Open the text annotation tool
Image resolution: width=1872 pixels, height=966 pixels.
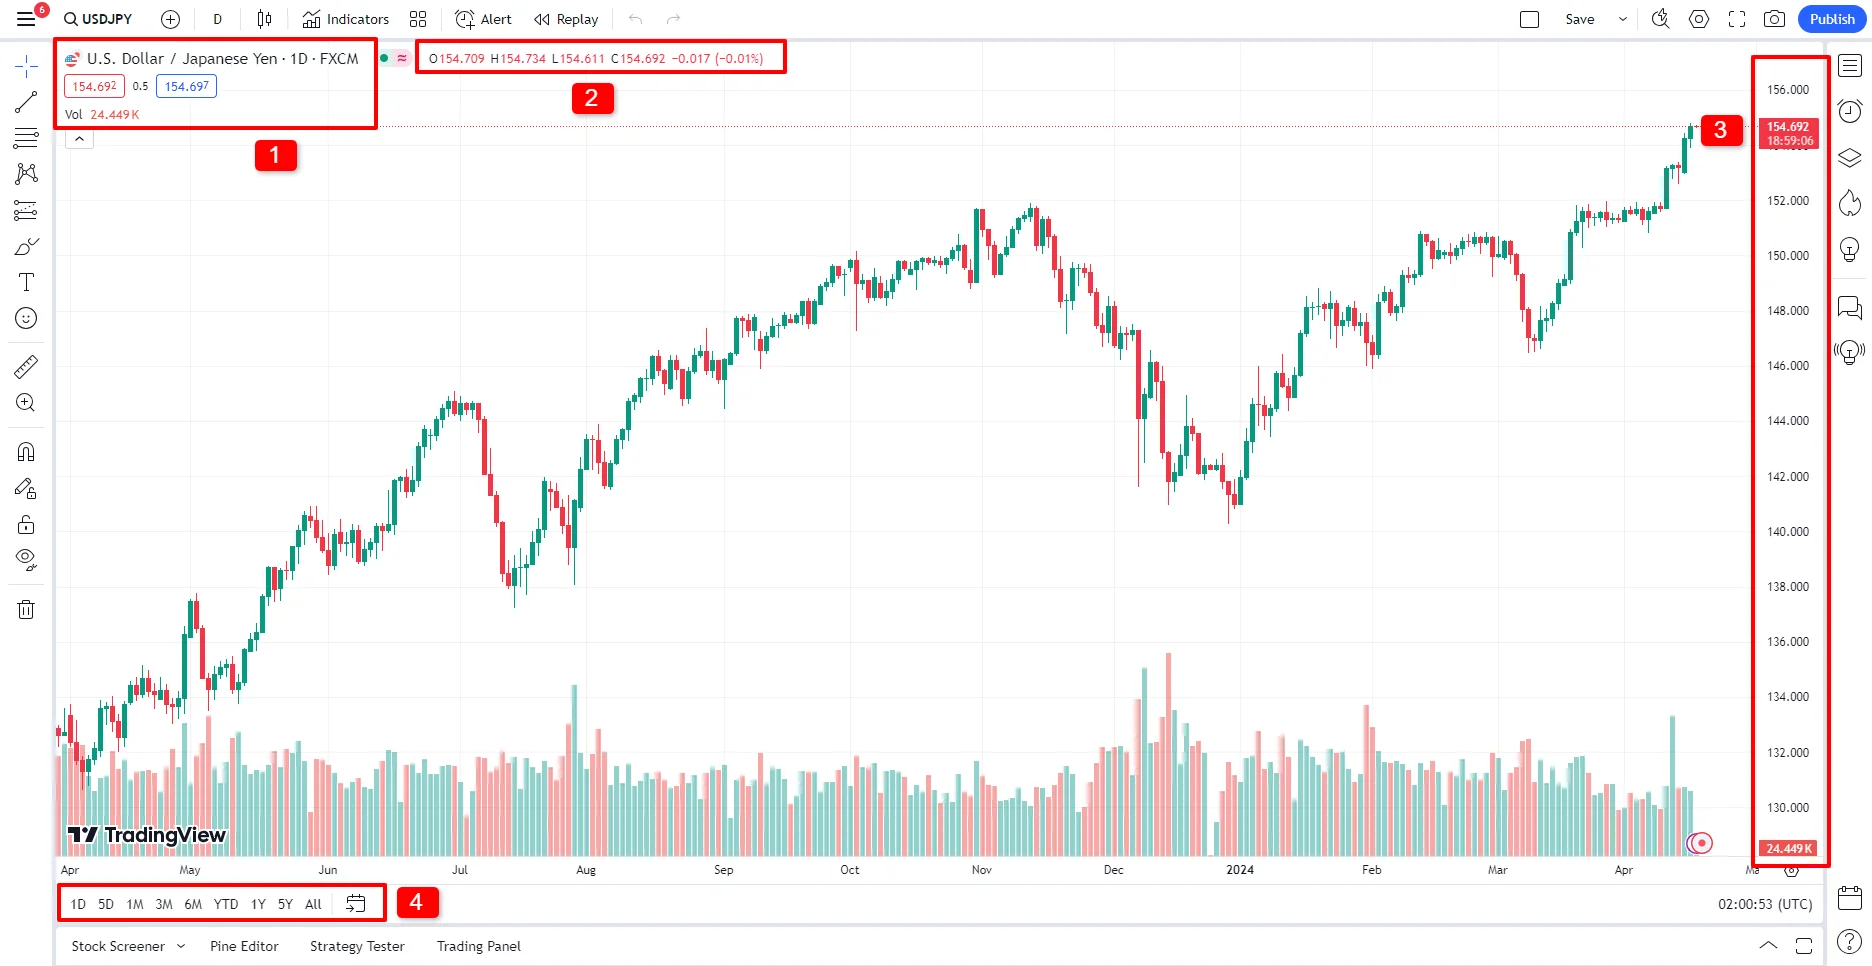click(x=26, y=283)
